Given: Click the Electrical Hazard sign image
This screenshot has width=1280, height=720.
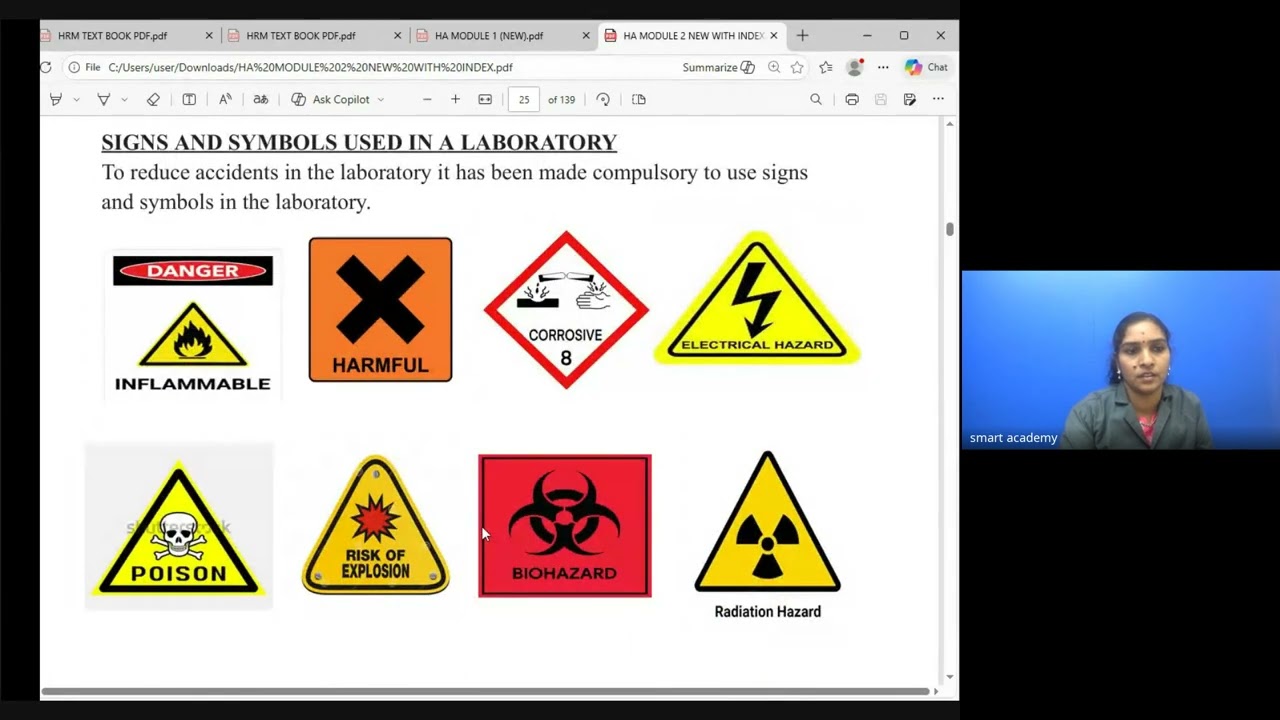Looking at the screenshot, I should click(x=757, y=298).
